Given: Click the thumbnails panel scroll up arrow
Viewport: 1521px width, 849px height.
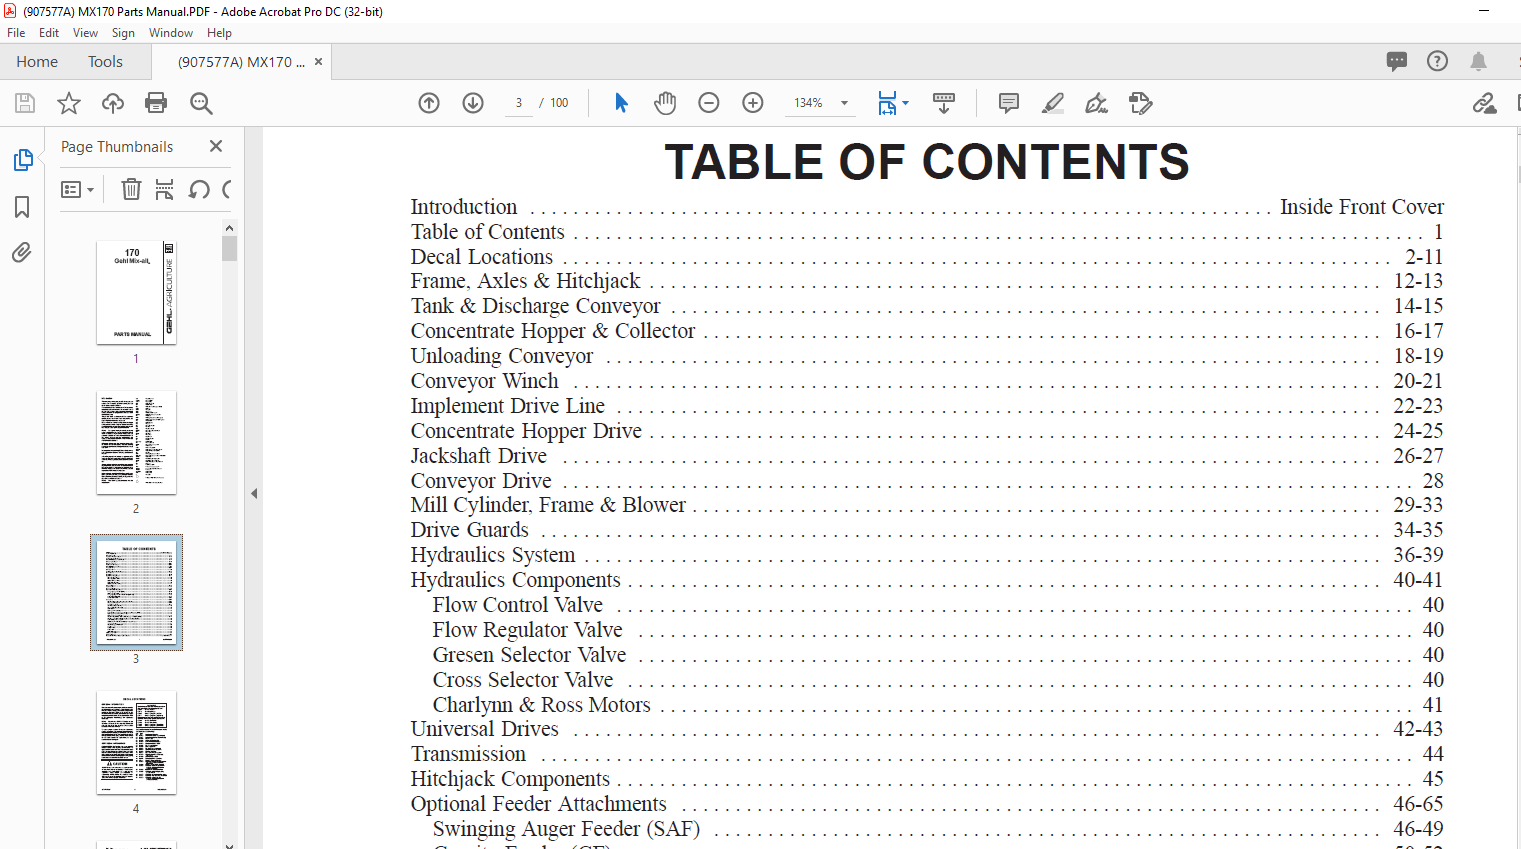Looking at the screenshot, I should pos(230,227).
